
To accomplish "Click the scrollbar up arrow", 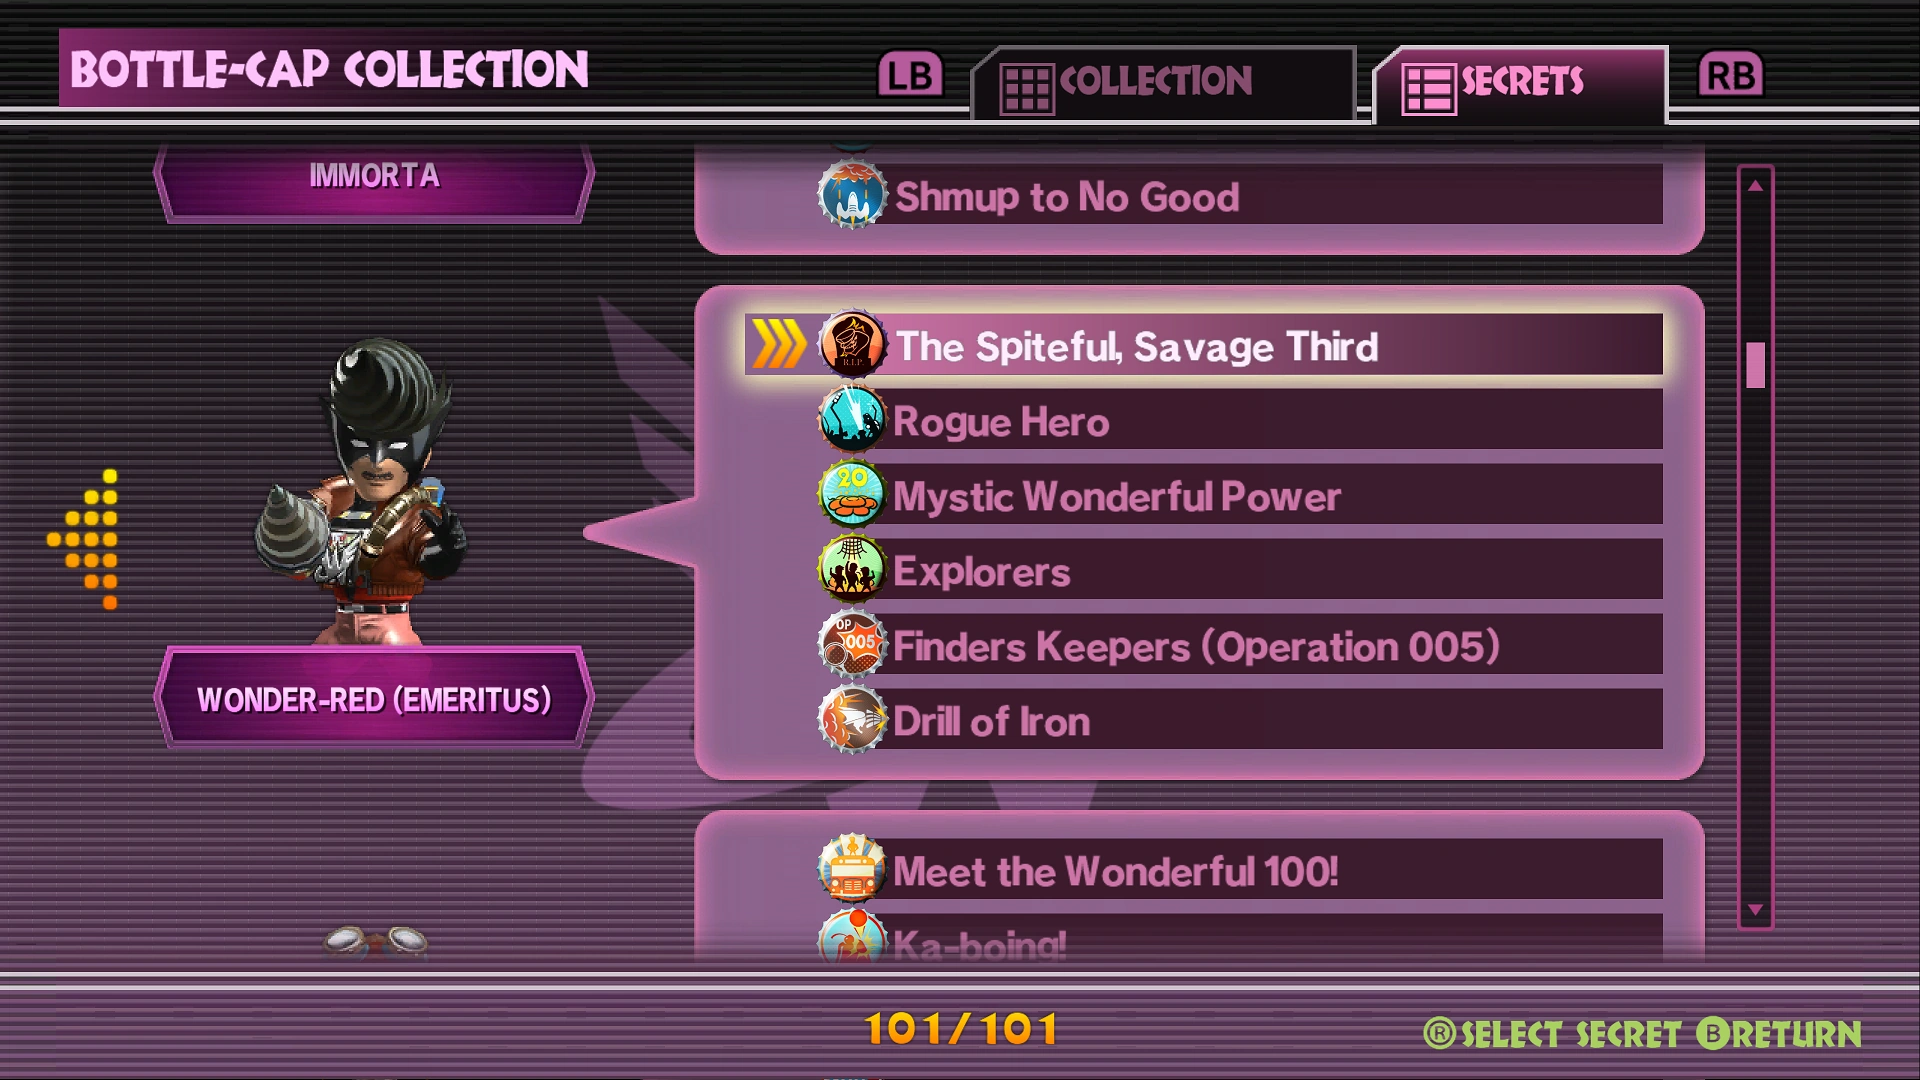I will coord(1755,186).
